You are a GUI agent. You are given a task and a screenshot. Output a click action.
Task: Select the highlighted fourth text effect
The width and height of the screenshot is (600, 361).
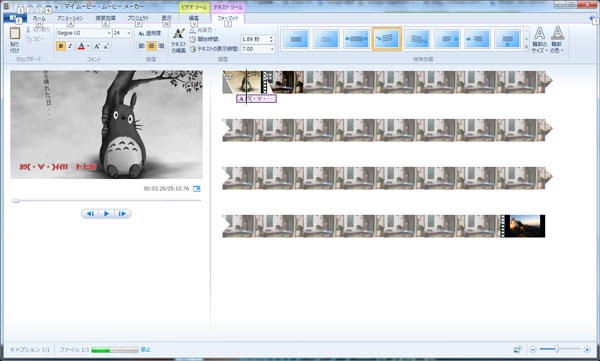tap(386, 39)
